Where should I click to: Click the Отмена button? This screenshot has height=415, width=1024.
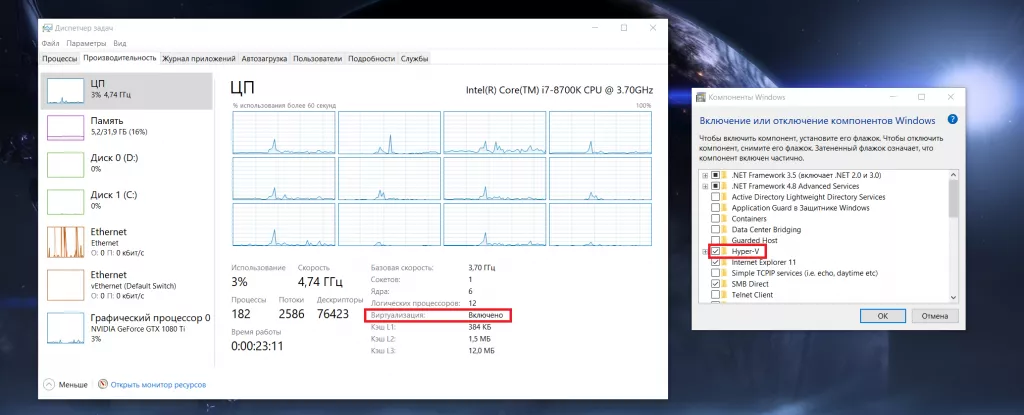point(935,316)
